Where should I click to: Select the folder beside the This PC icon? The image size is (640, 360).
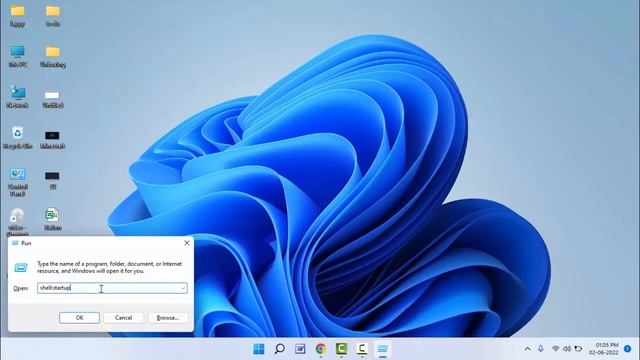pos(53,56)
